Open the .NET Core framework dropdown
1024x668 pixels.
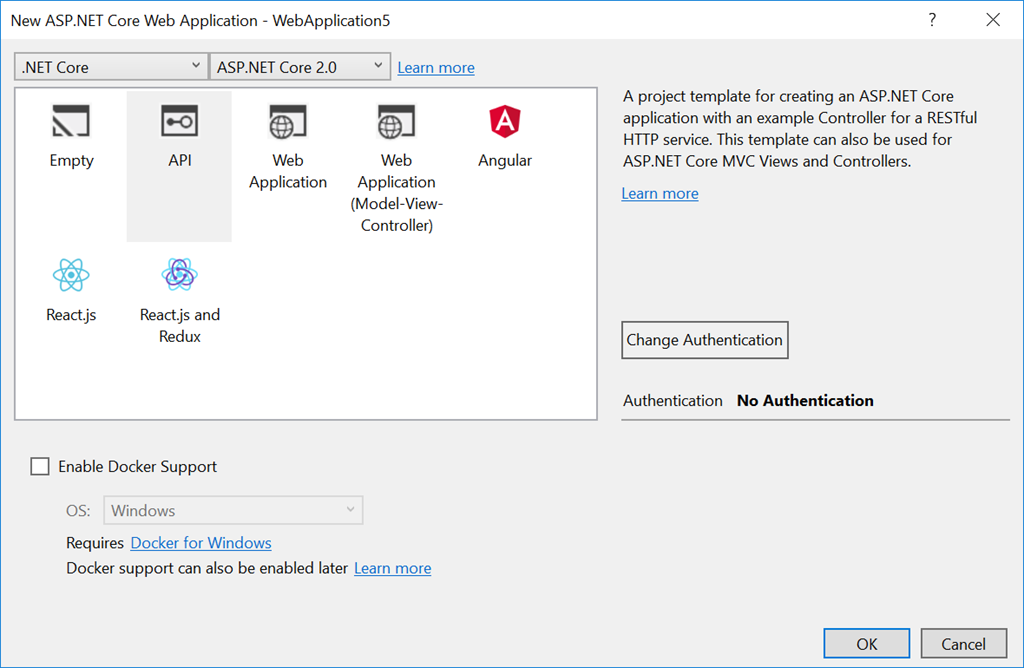click(111, 67)
